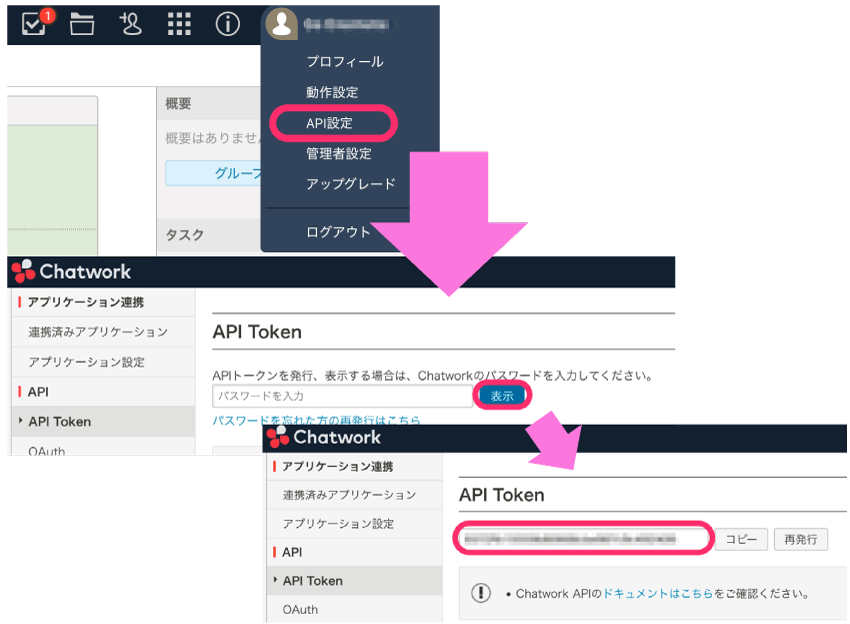The height and width of the screenshot is (624, 850).
Task: Click the 再発行 button
Action: pos(801,539)
